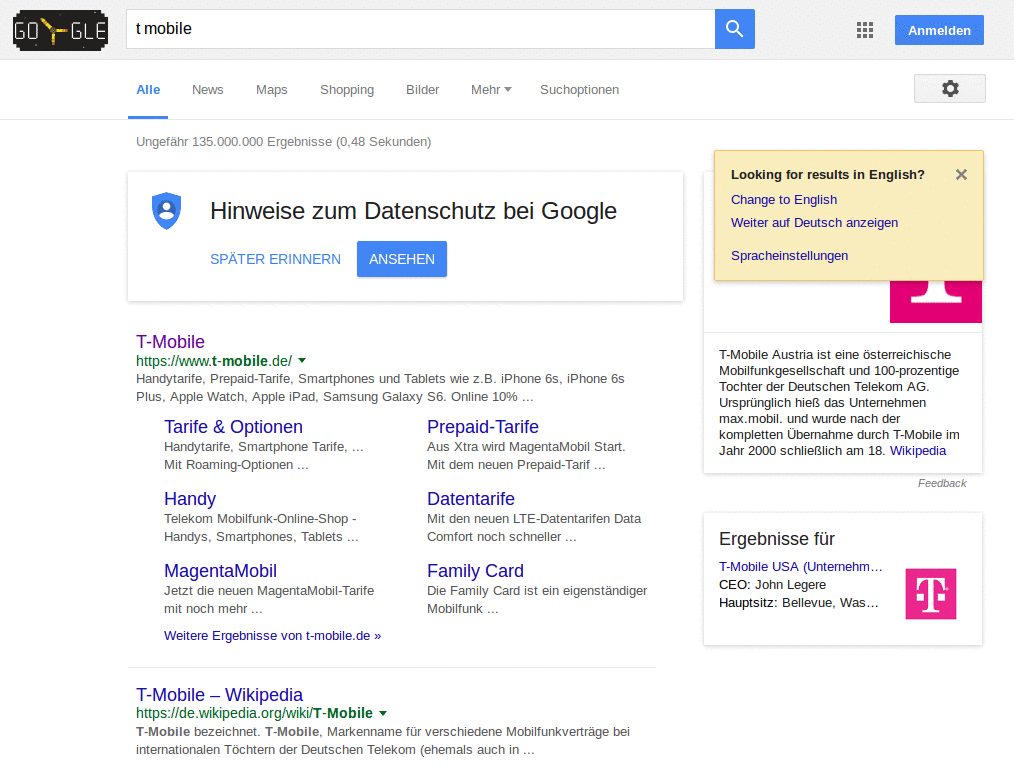Open T-Mobile USA (Unternehmen) link

pyautogui.click(x=801, y=566)
